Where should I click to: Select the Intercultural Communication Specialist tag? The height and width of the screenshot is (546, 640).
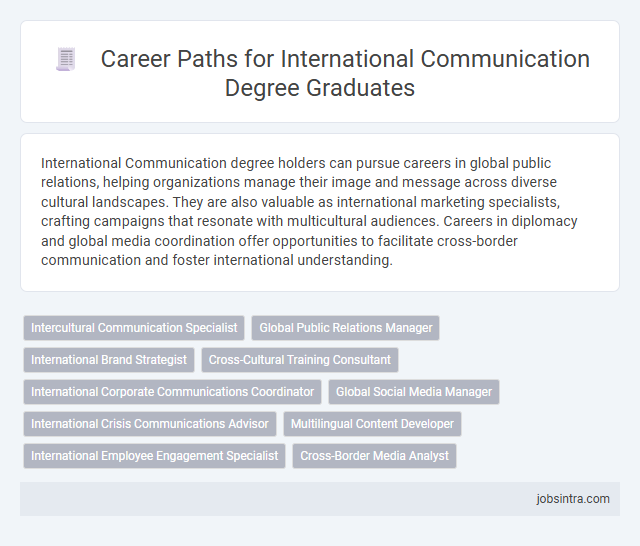coord(134,328)
